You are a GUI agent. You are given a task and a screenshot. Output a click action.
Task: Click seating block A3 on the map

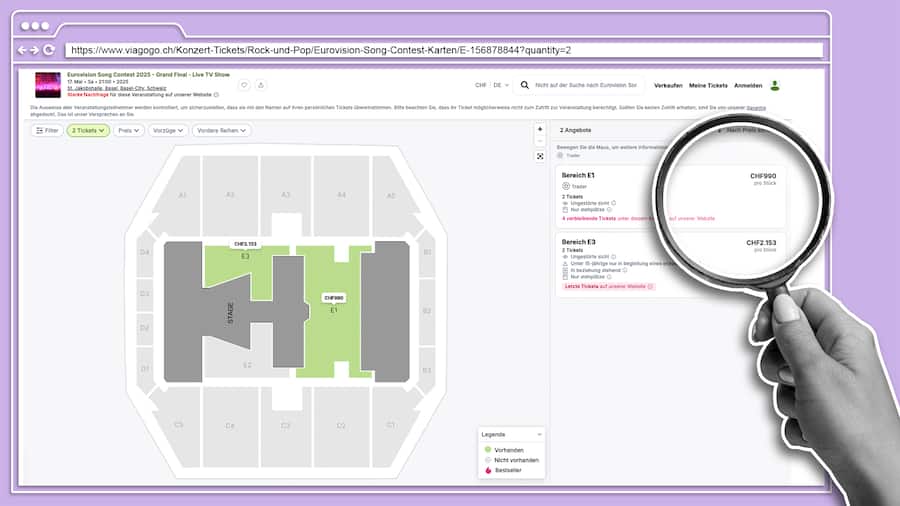pyautogui.click(x=285, y=195)
